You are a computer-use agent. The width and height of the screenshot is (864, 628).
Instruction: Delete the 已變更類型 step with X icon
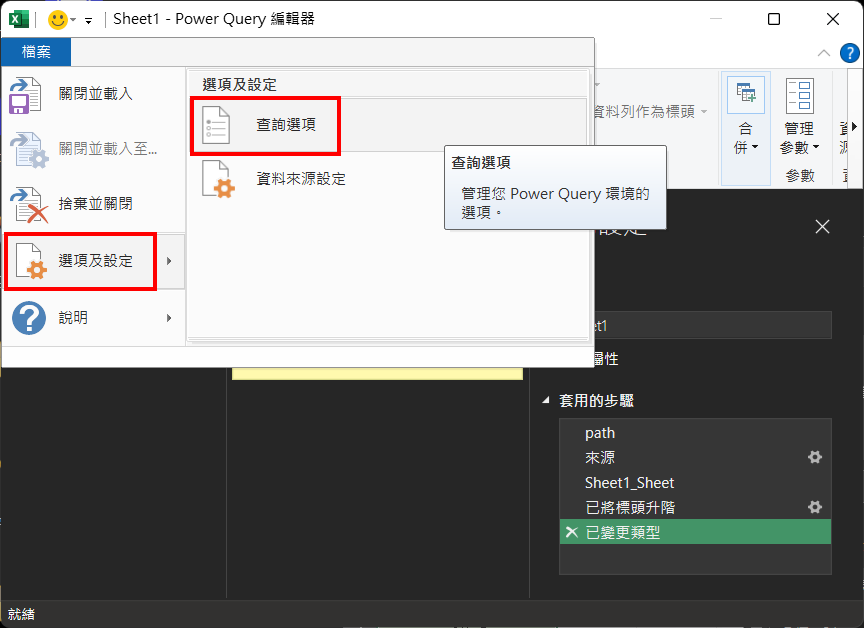pyautogui.click(x=572, y=533)
